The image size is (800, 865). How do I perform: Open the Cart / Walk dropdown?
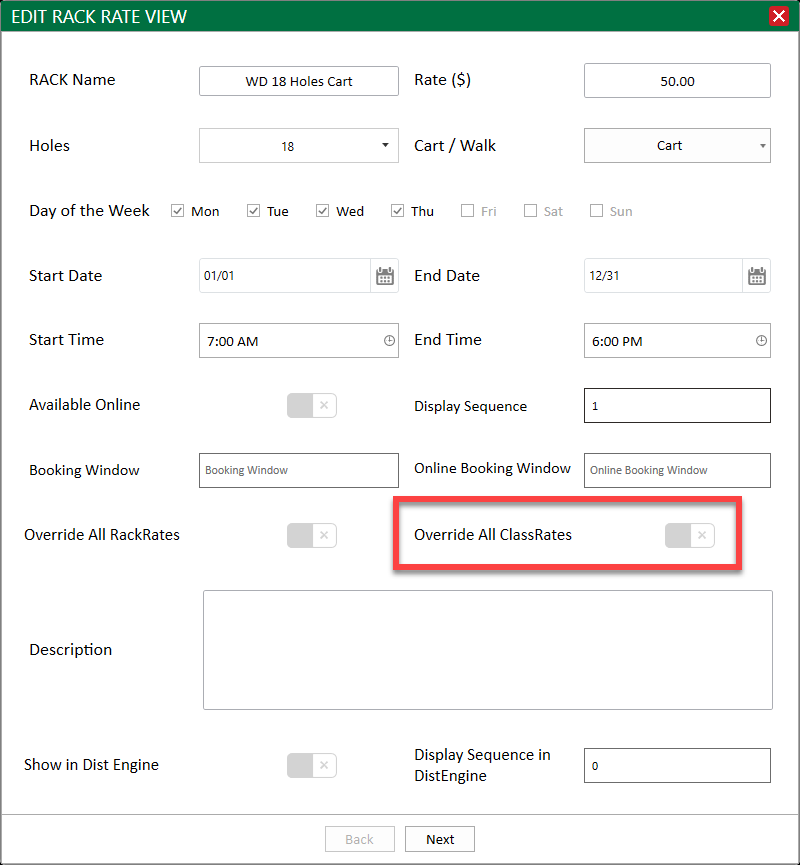(677, 146)
